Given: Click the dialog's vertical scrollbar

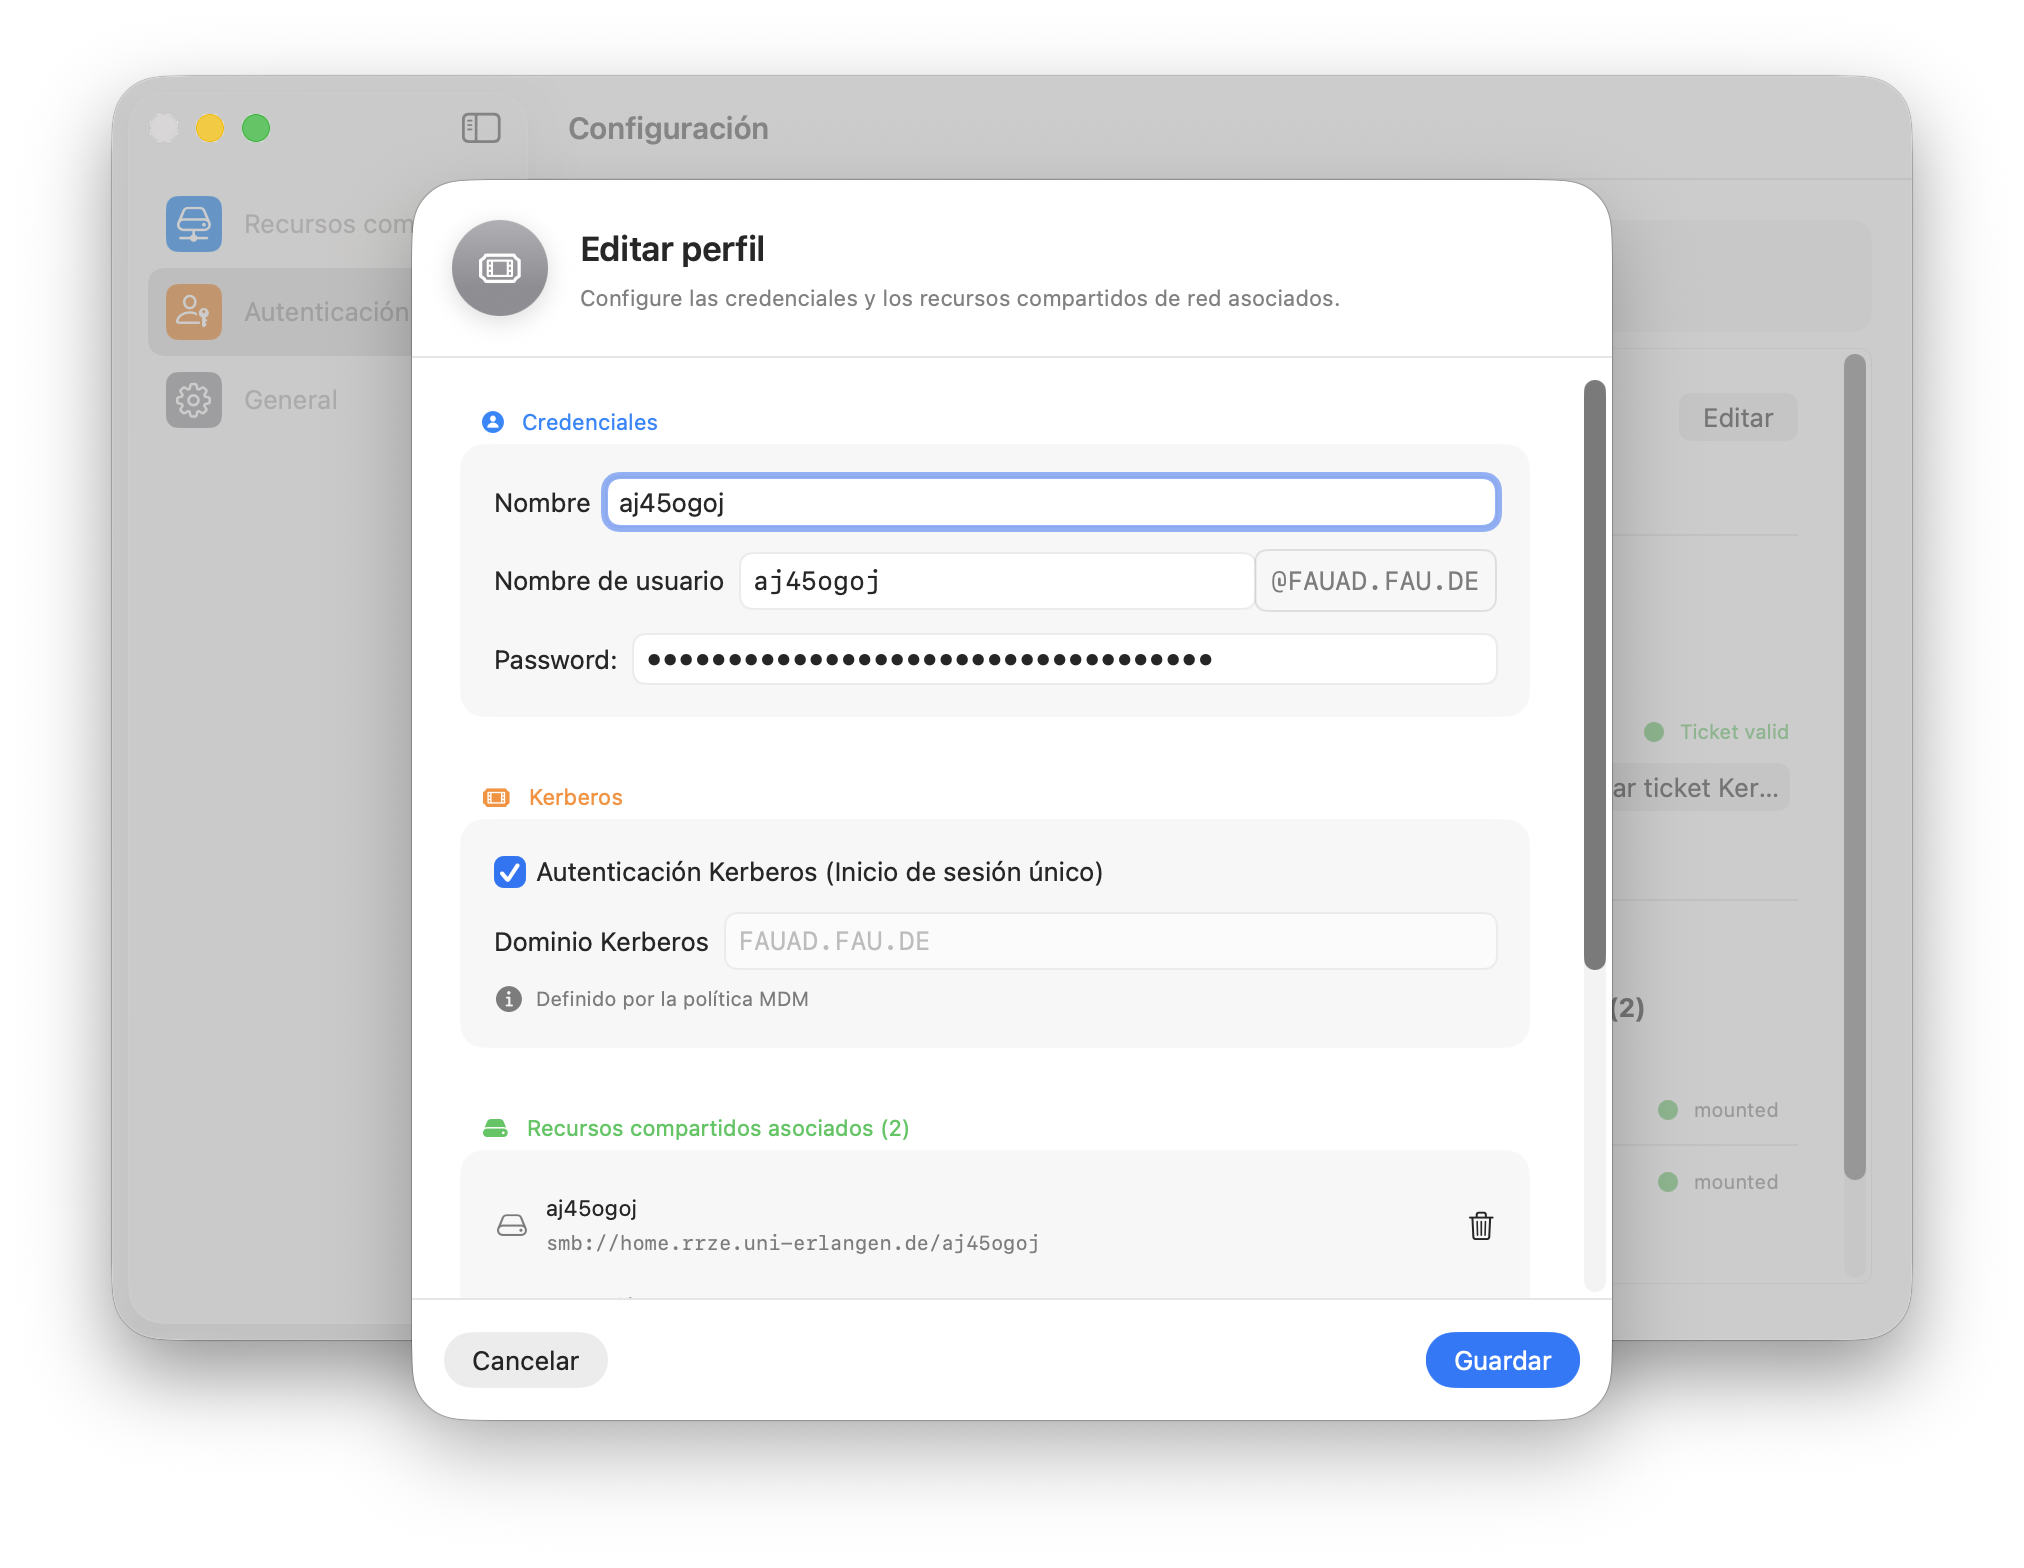Looking at the screenshot, I should click(x=1594, y=675).
